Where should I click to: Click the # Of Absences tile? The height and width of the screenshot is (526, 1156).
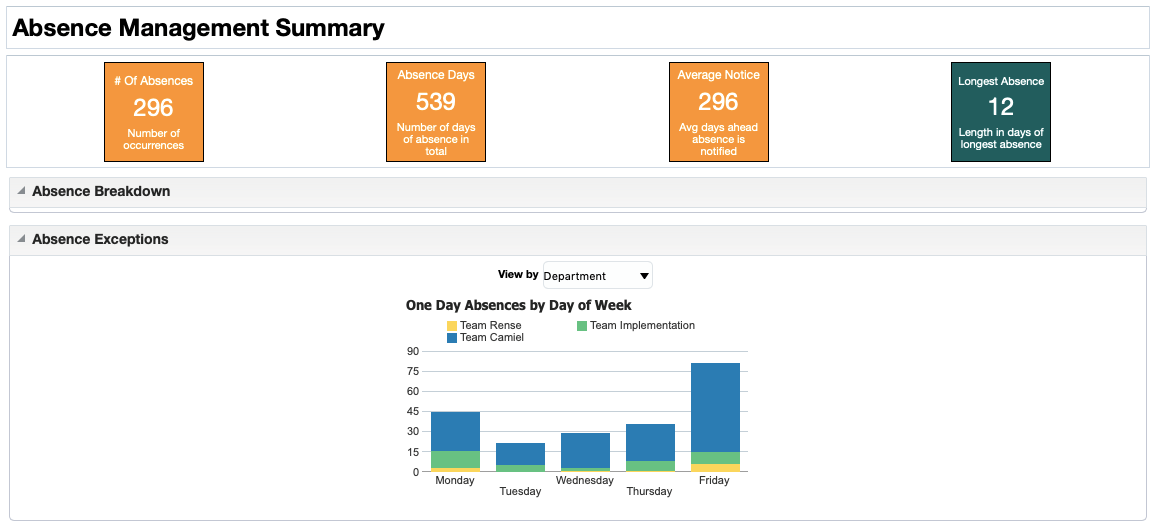(x=153, y=111)
